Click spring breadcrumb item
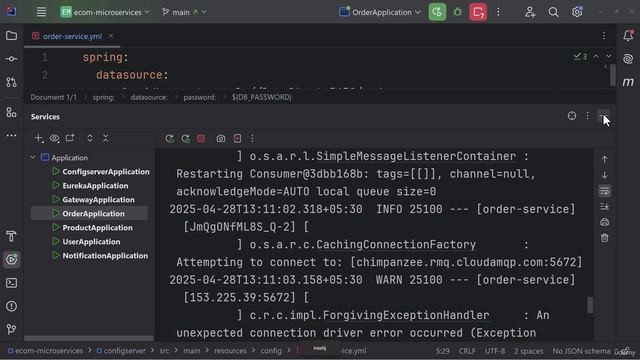This screenshot has height=360, width=640. pyautogui.click(x=103, y=97)
